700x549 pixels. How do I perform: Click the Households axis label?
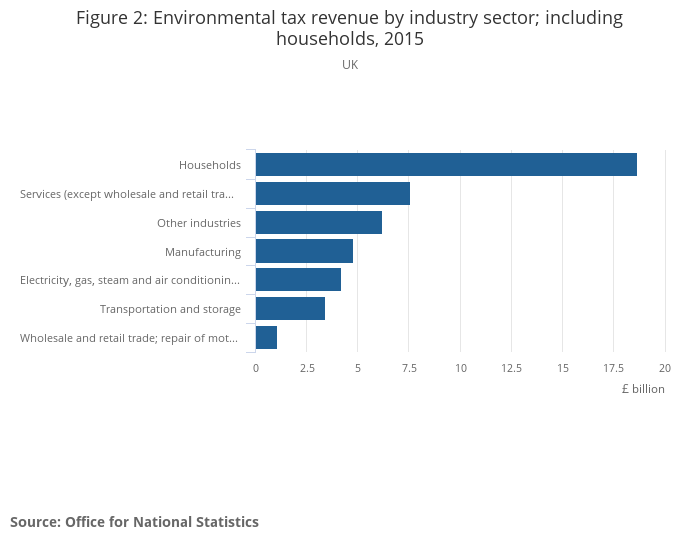[210, 165]
